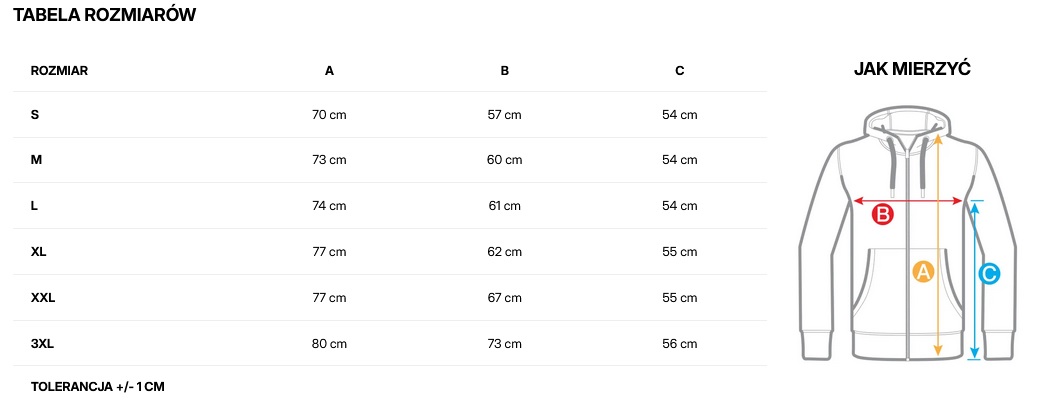Select the 3XL size row label
The image size is (1043, 417).
42,344
